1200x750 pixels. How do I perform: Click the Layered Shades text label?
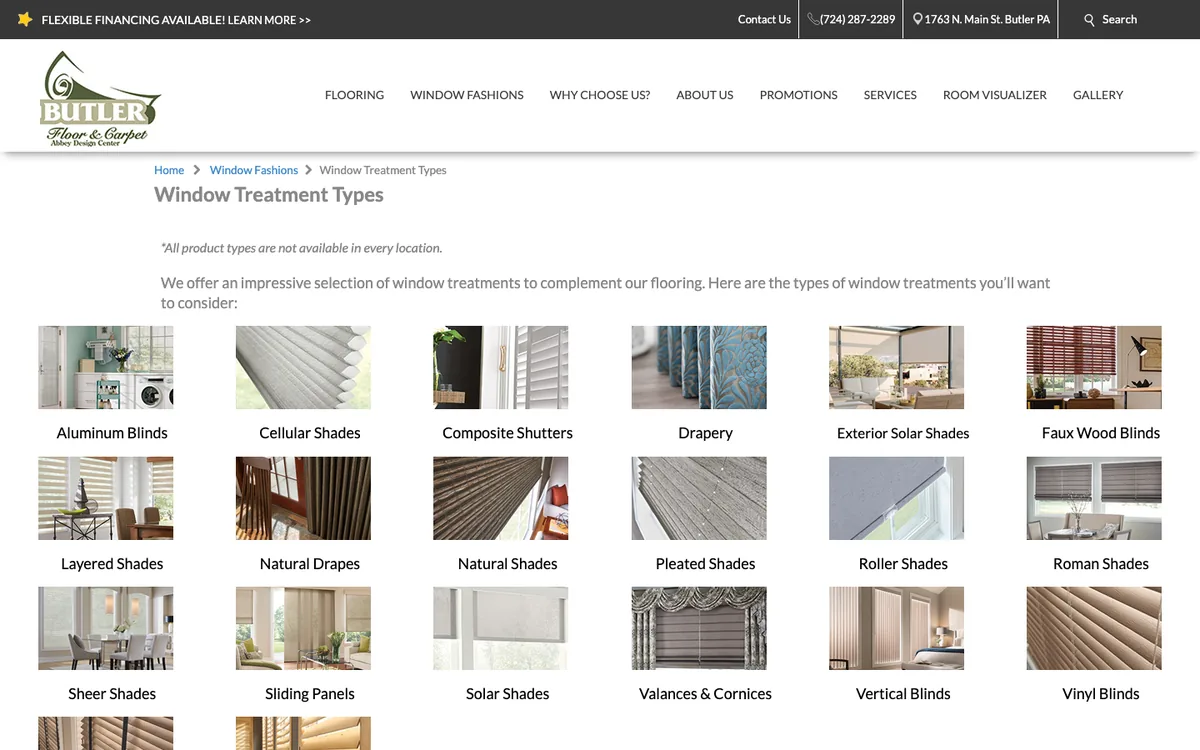112,564
